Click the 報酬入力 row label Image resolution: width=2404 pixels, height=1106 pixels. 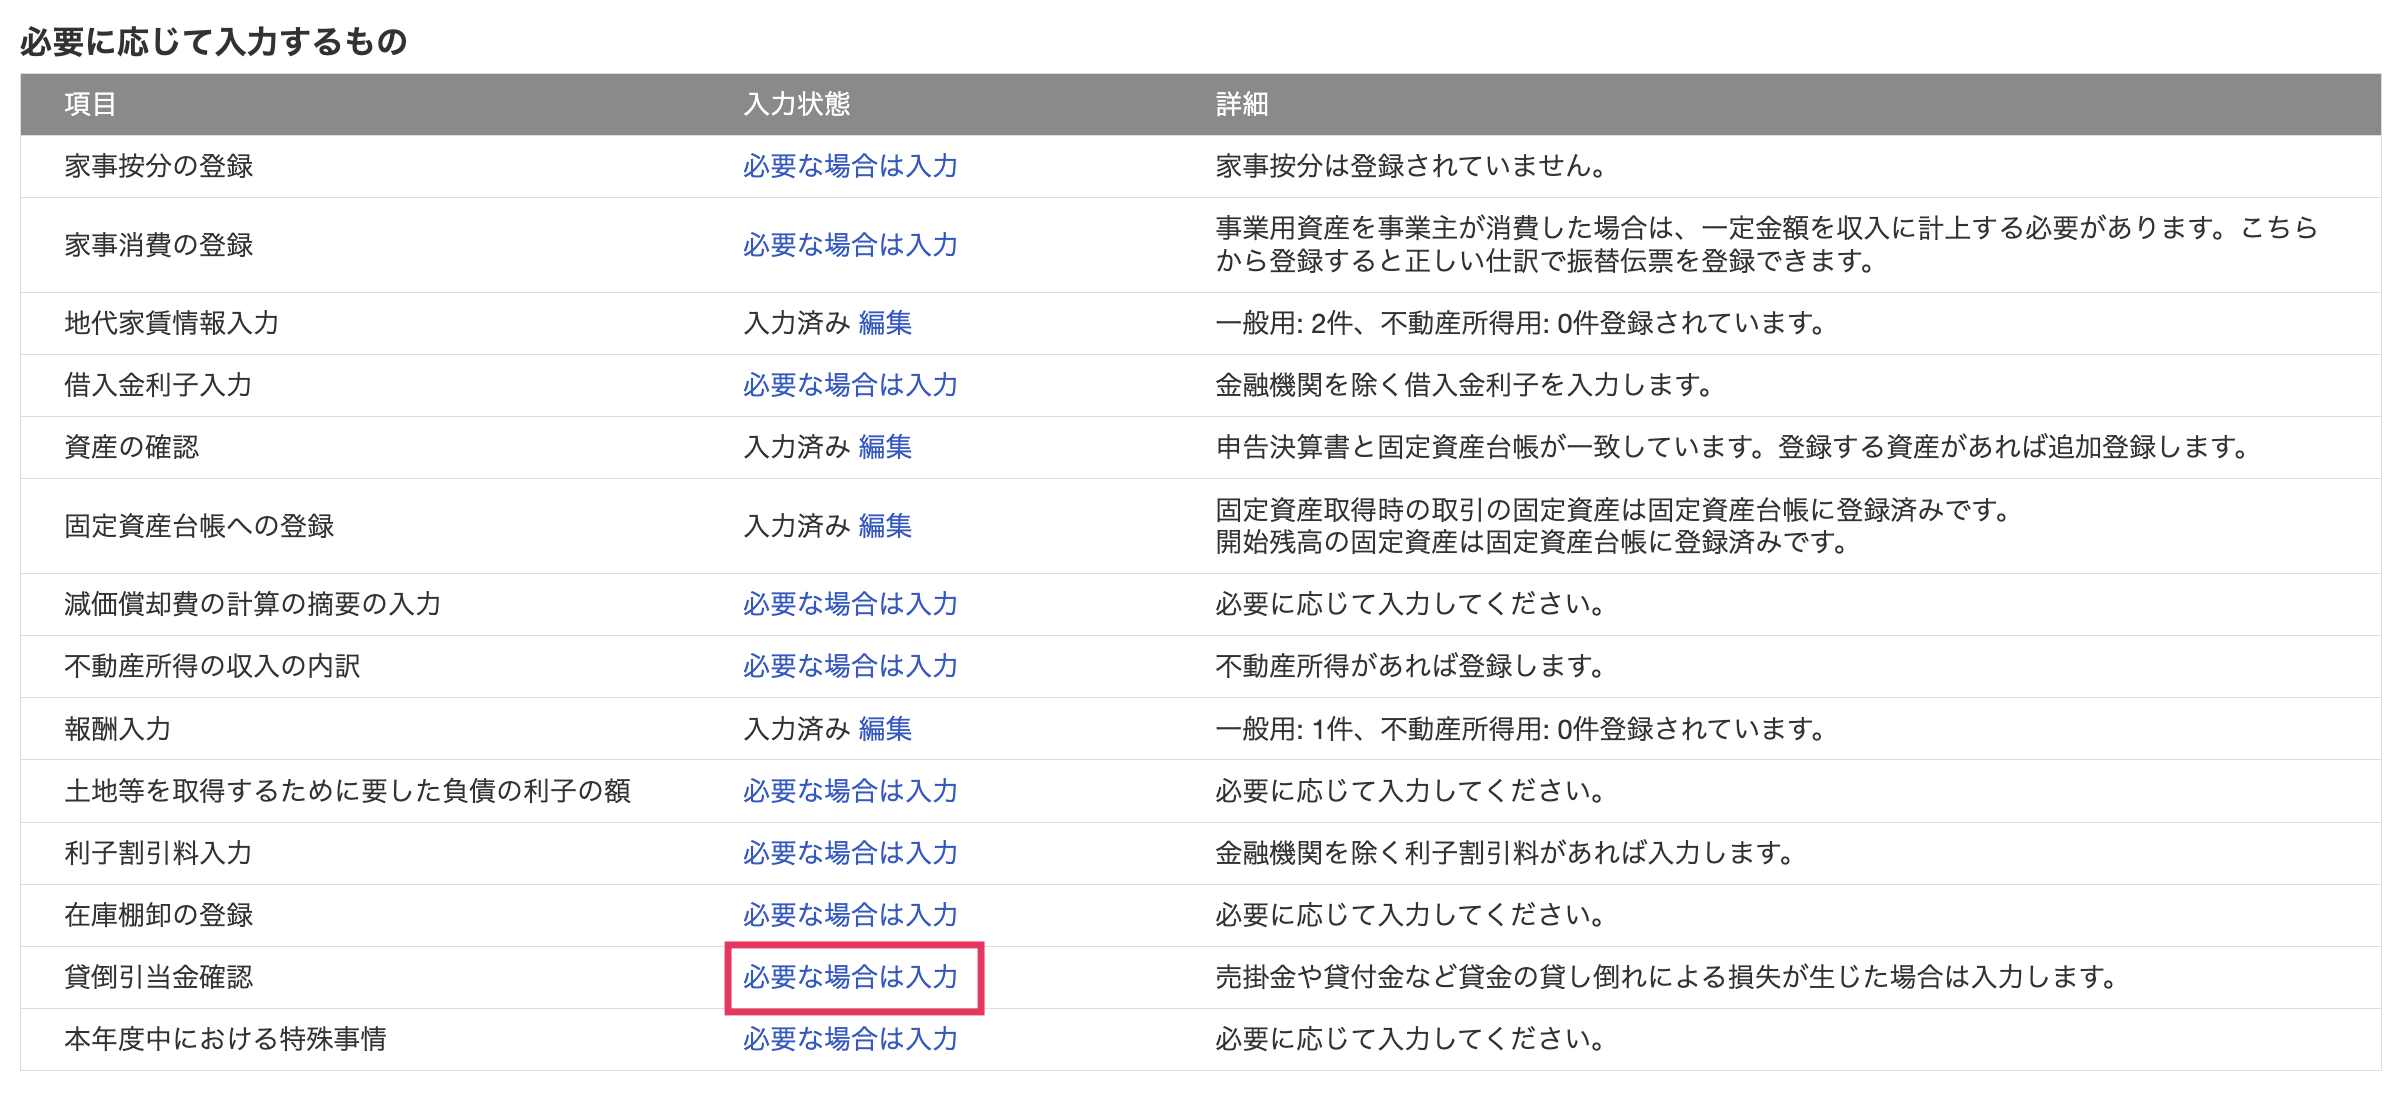(x=118, y=729)
